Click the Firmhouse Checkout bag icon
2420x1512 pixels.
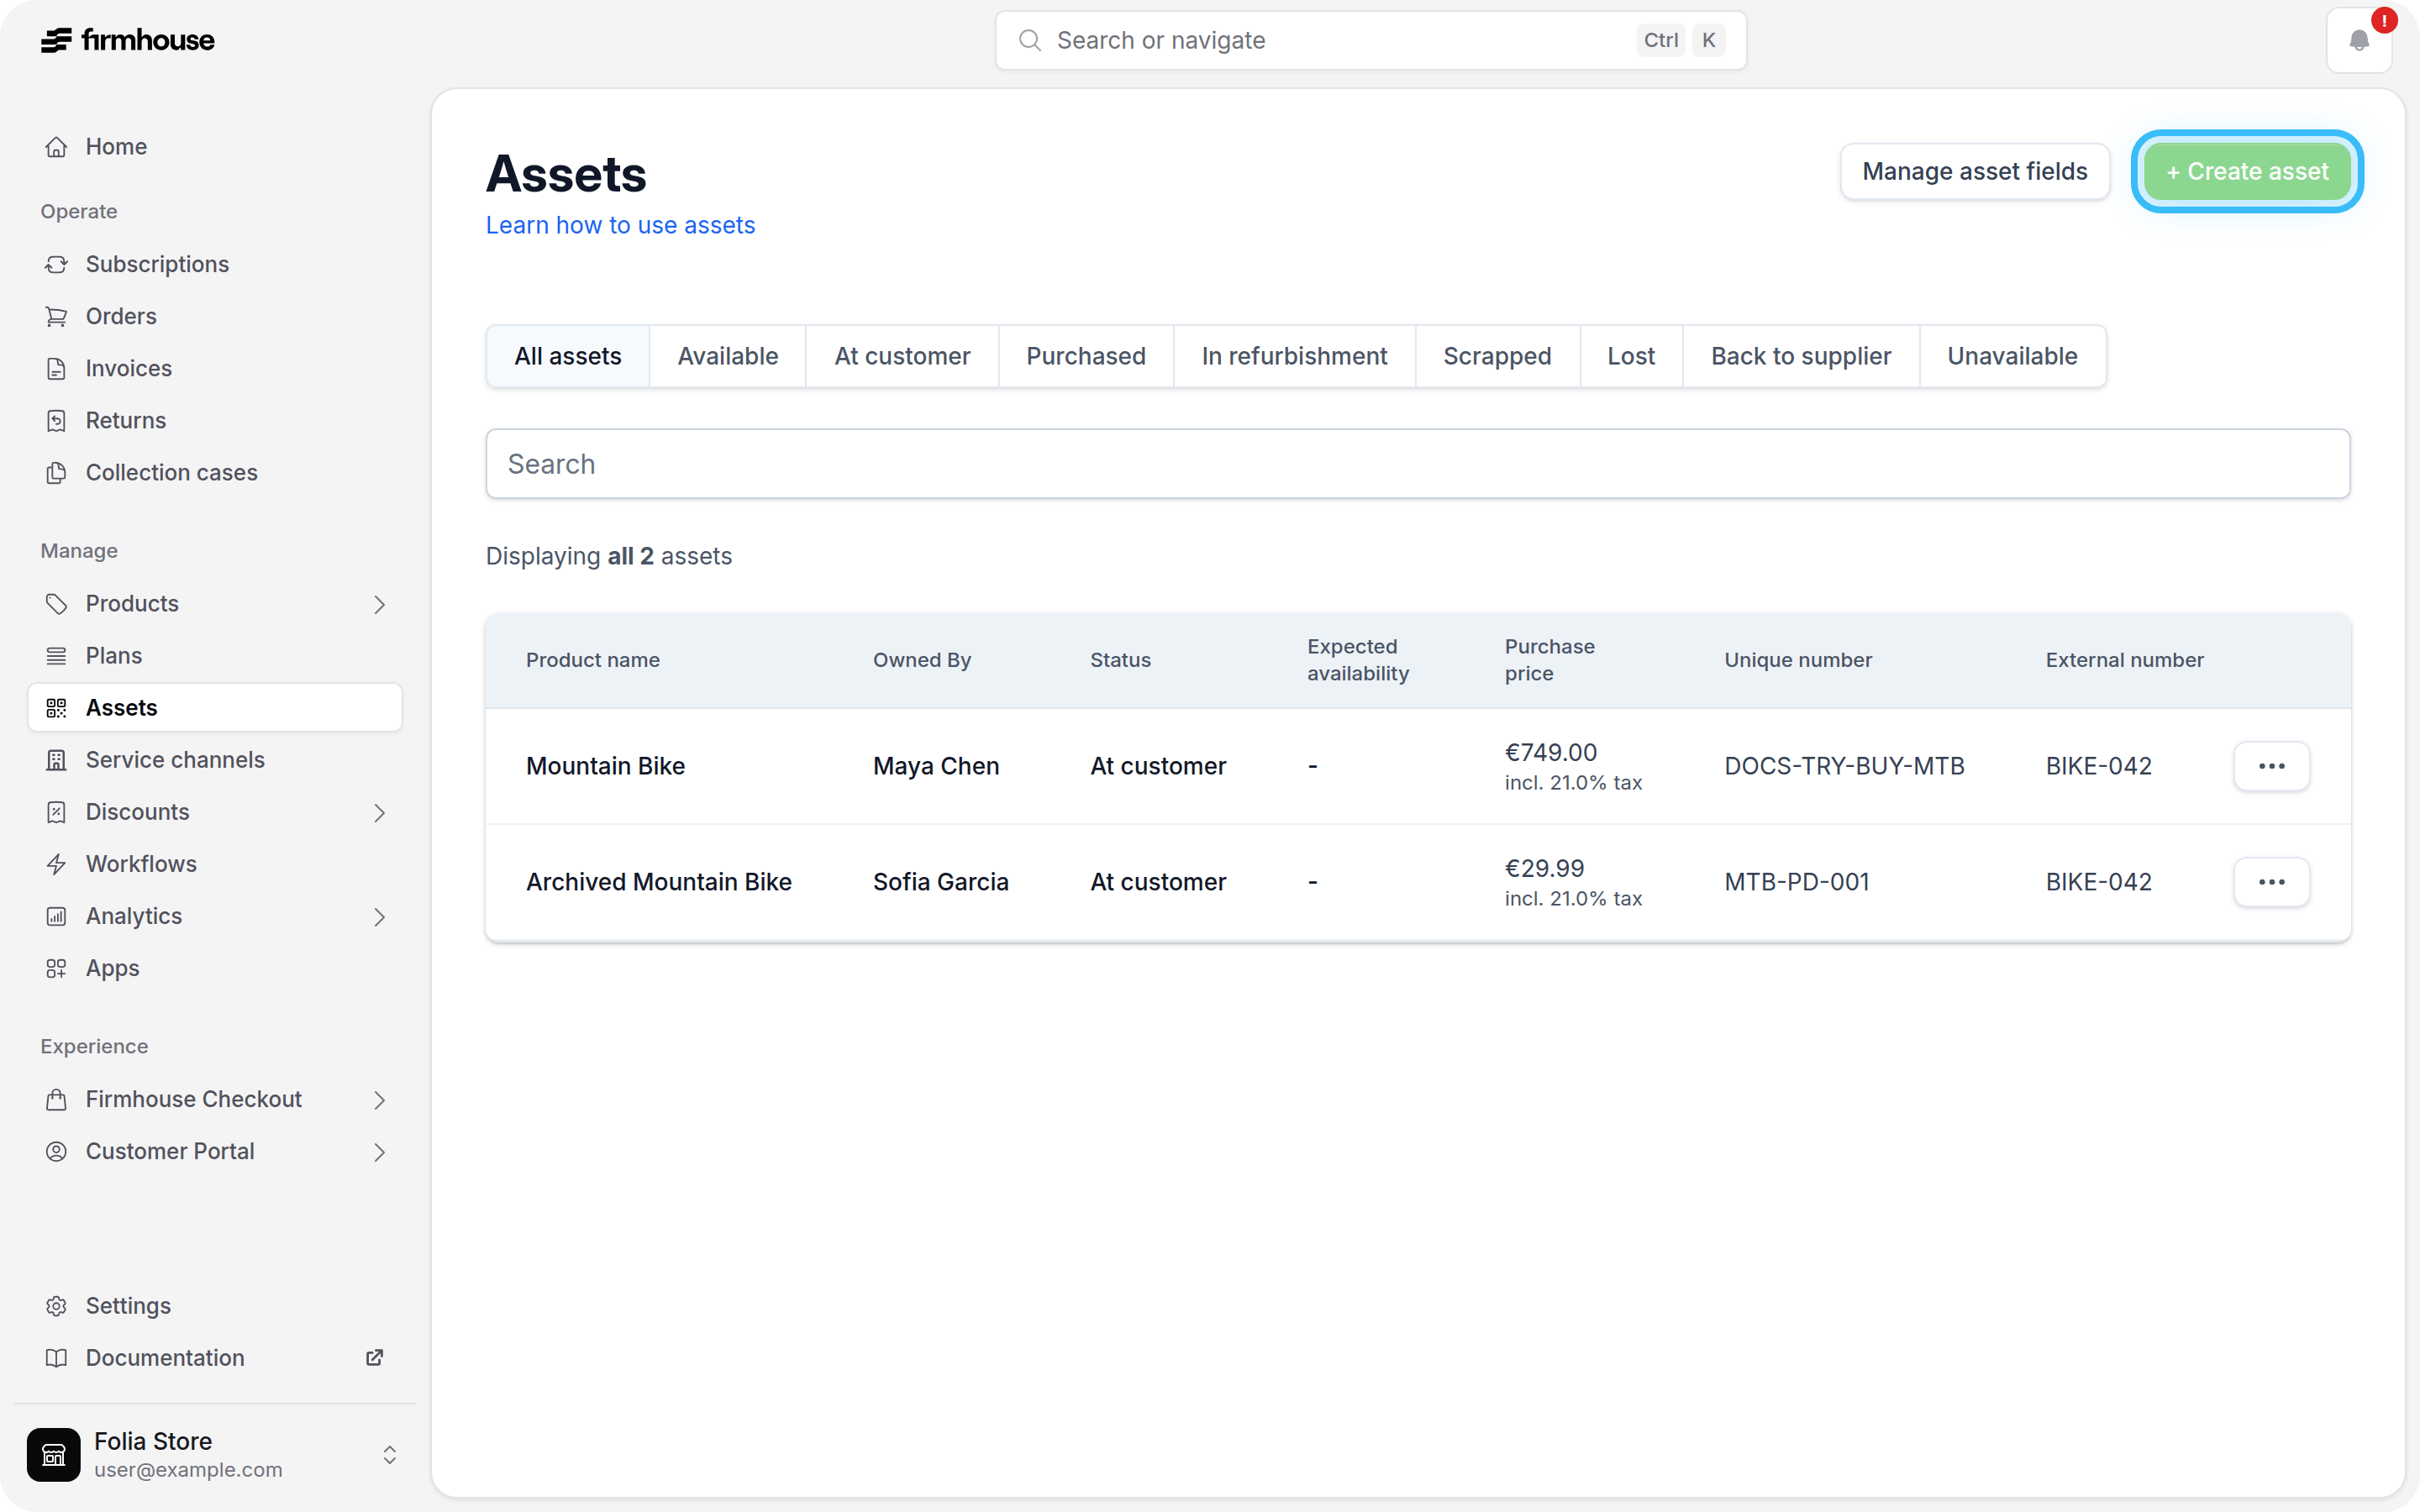coord(57,1099)
